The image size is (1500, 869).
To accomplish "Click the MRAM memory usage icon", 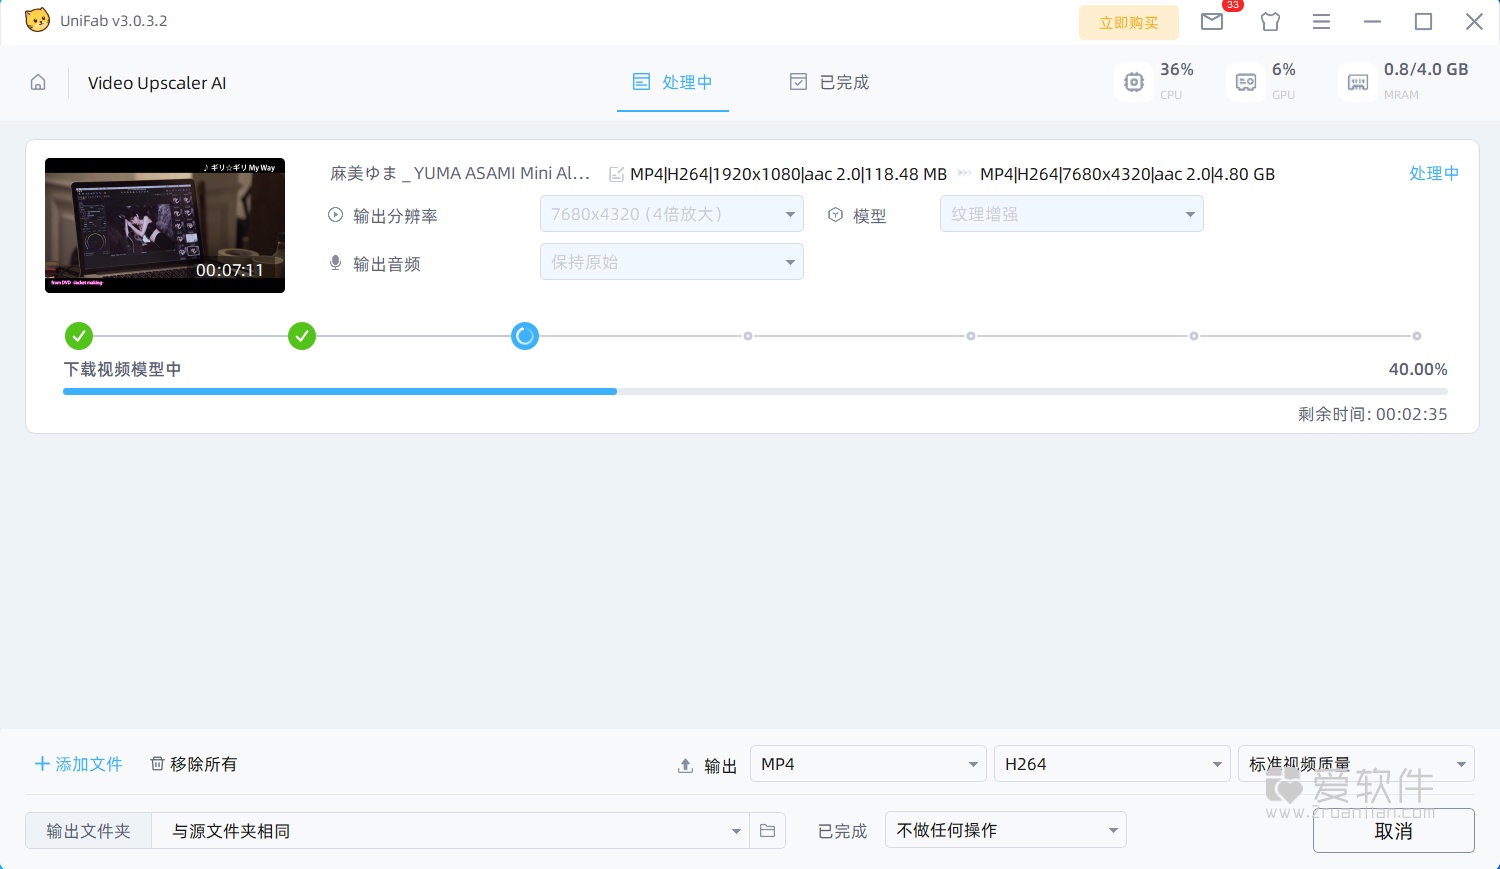I will click(1356, 82).
